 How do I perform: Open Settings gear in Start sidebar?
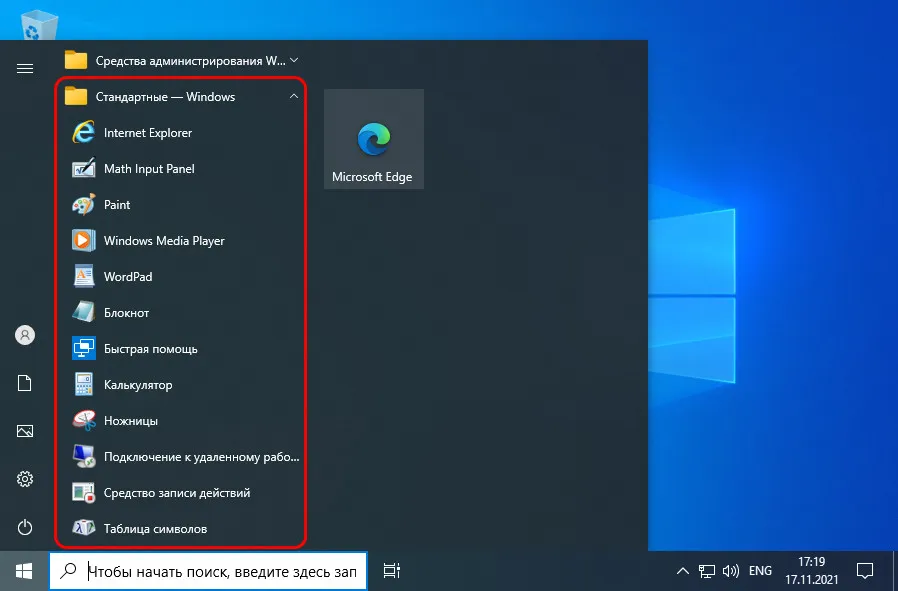tap(25, 479)
